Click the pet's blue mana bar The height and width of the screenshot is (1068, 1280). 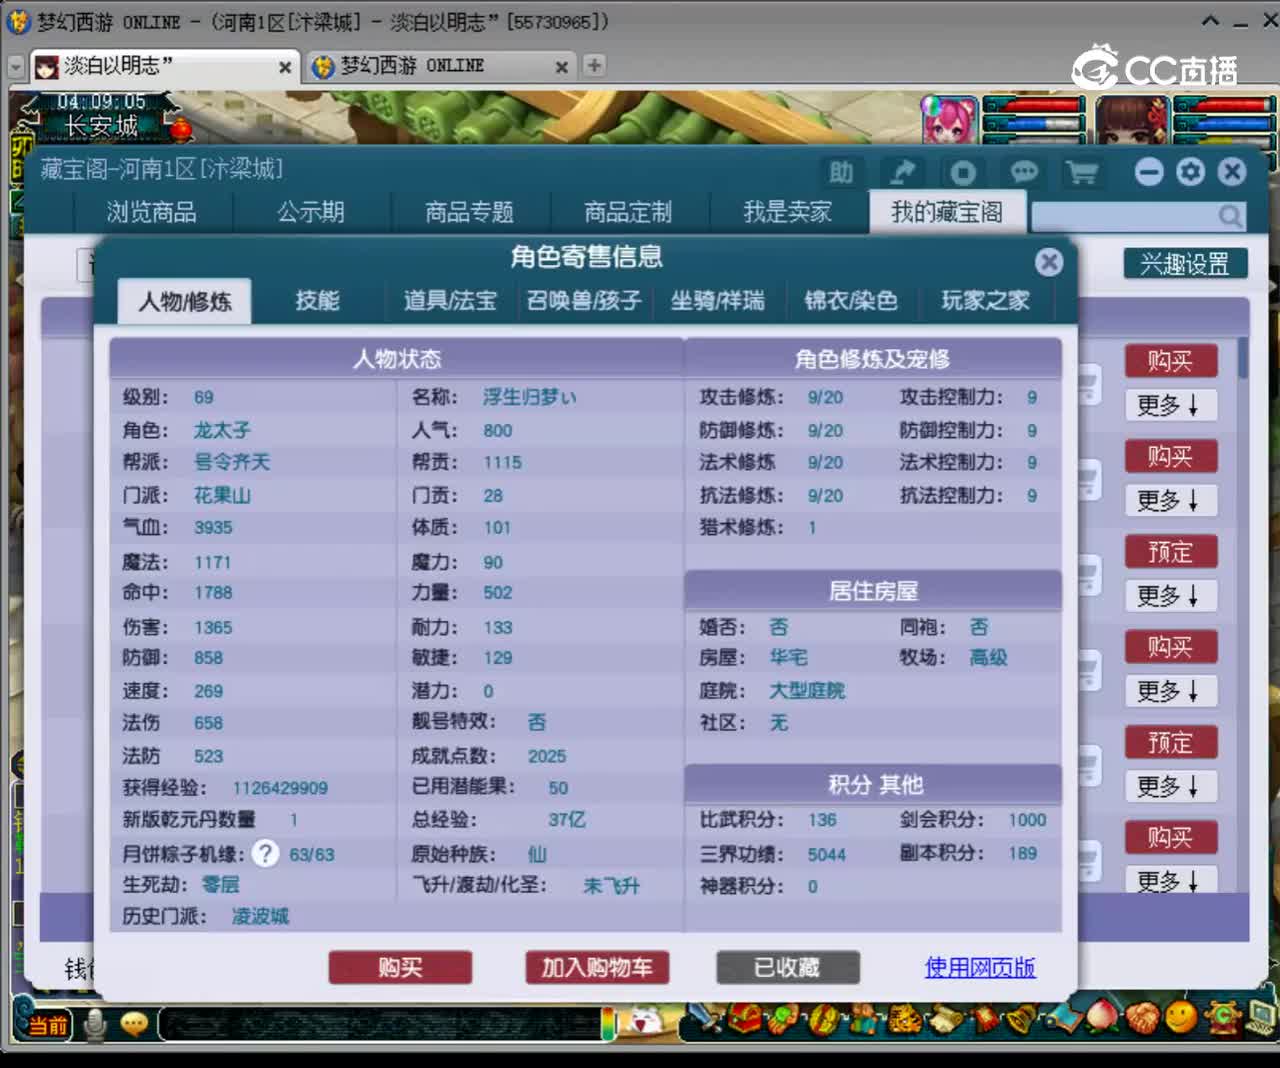click(x=1034, y=124)
